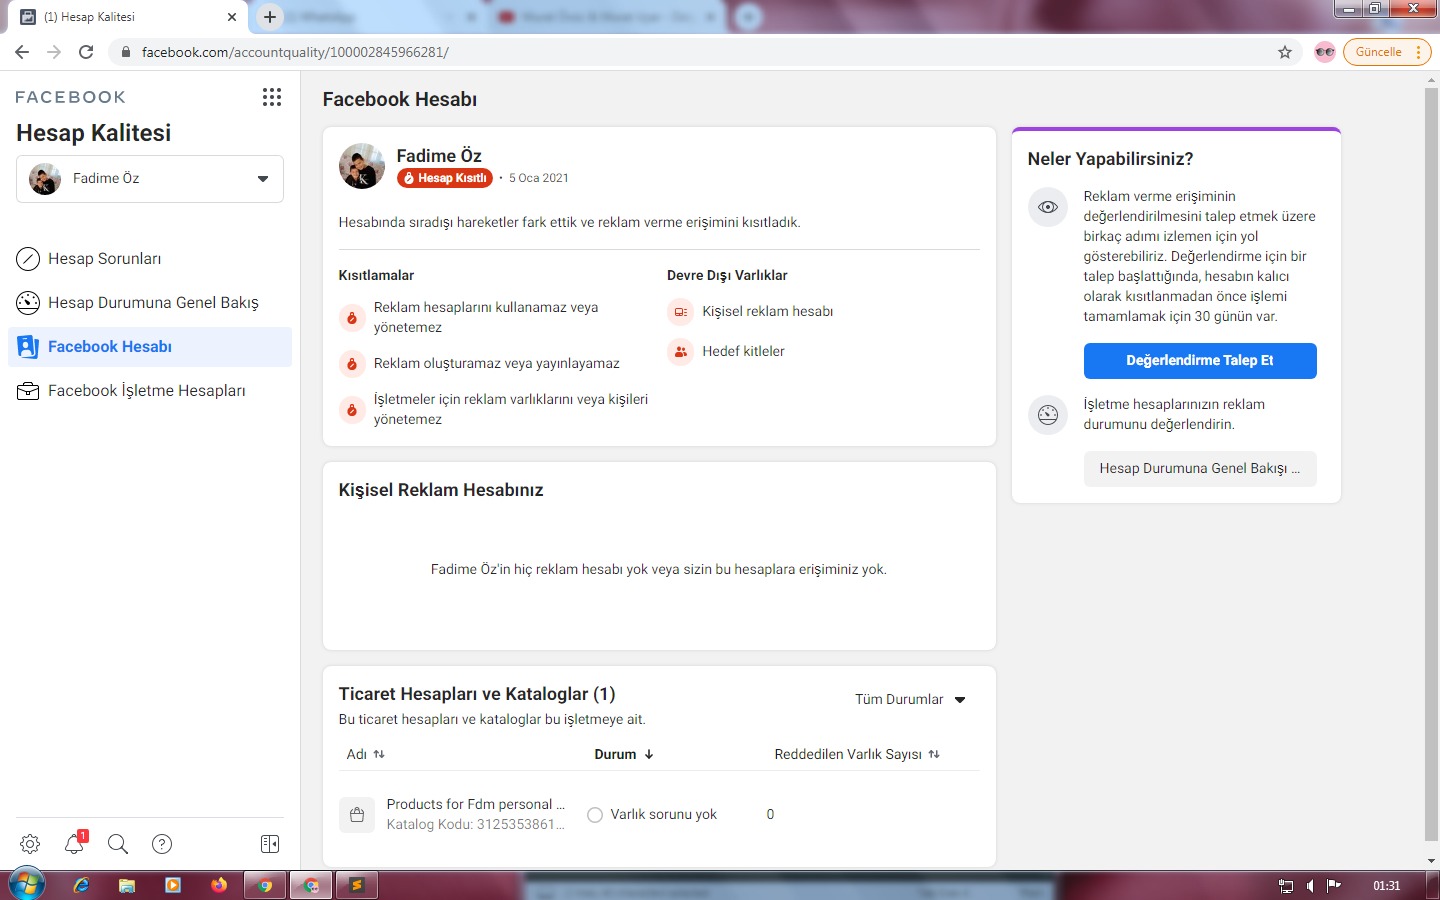This screenshot has height=900, width=1440.
Task: Expand the Fadime Öz account selector dropdown
Action: pyautogui.click(x=150, y=179)
